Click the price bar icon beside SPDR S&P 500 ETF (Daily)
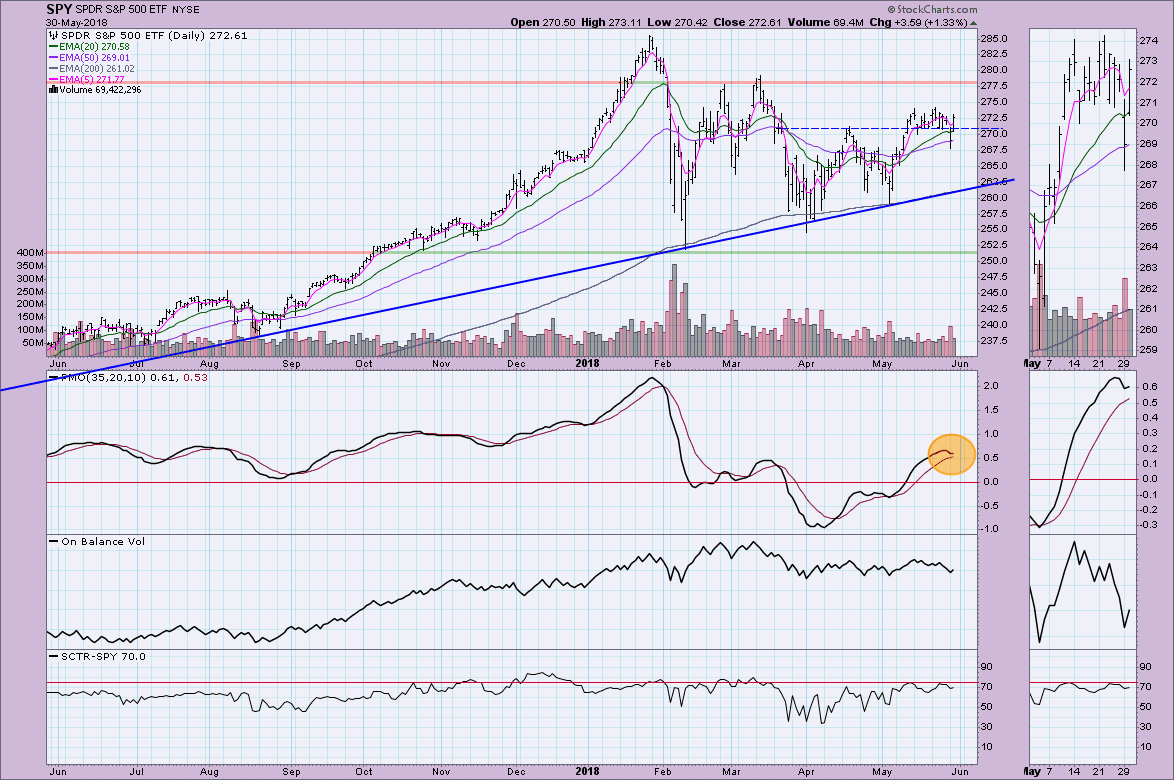Image resolution: width=1174 pixels, height=780 pixels. (53, 35)
